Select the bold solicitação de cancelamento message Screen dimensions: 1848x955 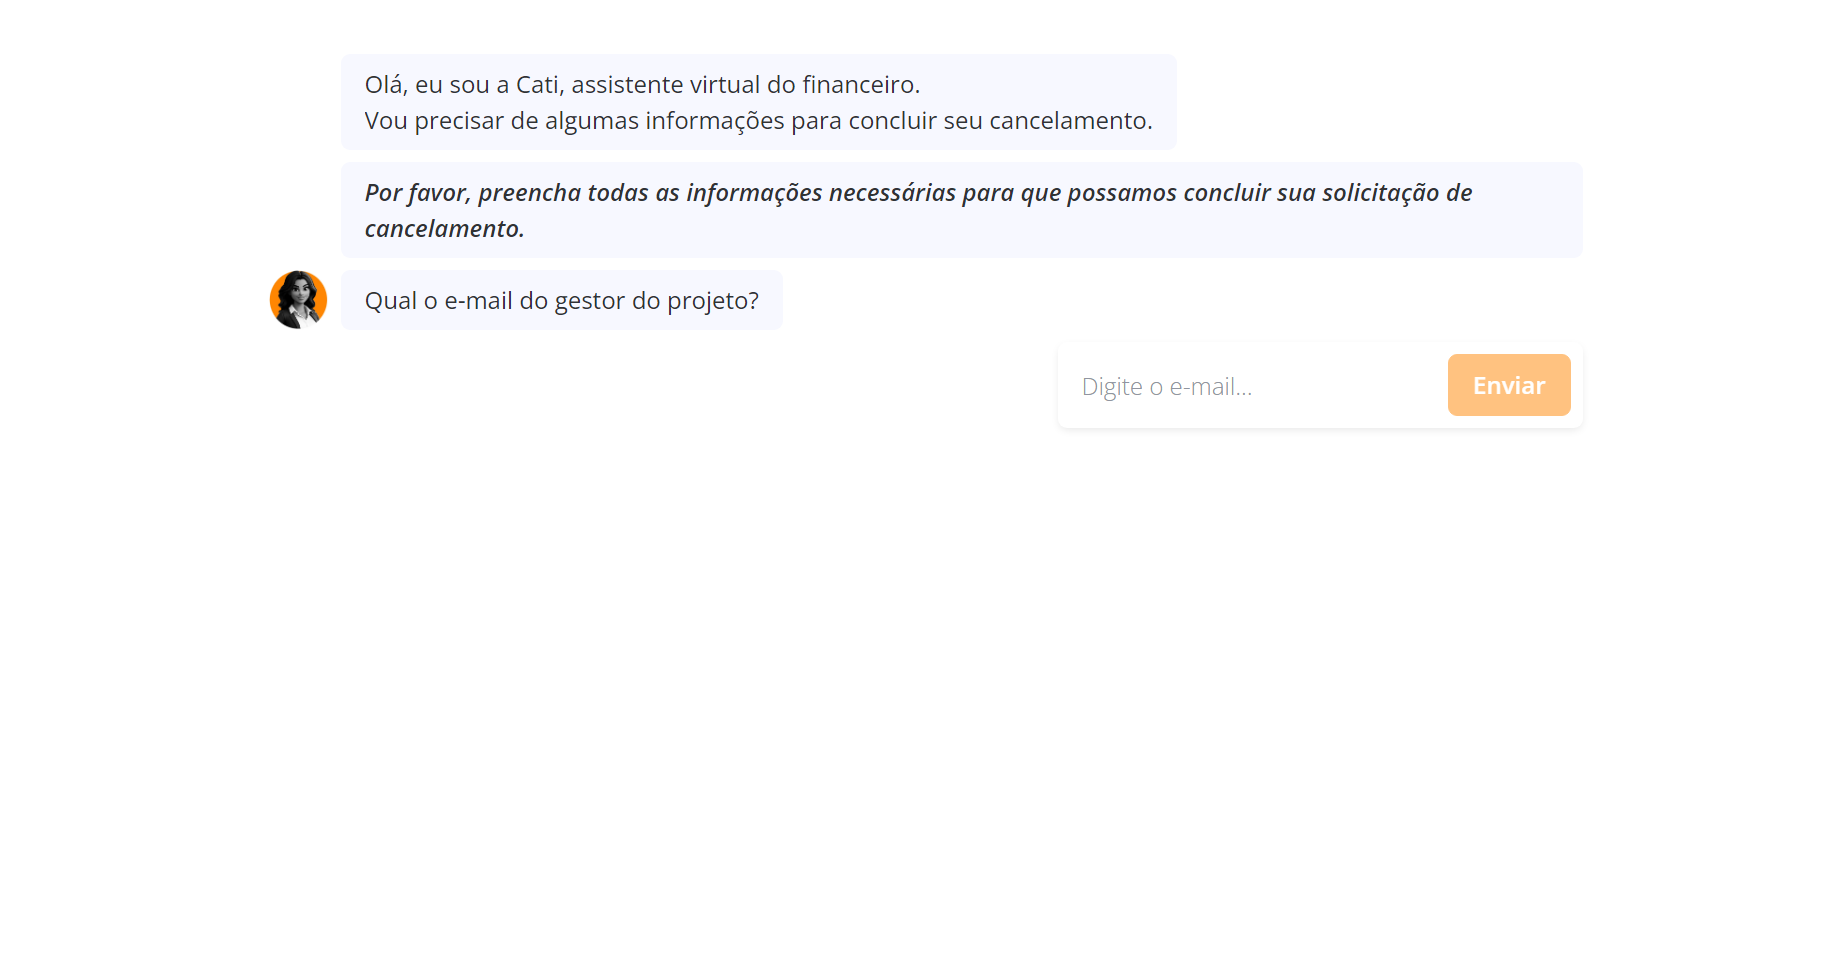tap(960, 209)
